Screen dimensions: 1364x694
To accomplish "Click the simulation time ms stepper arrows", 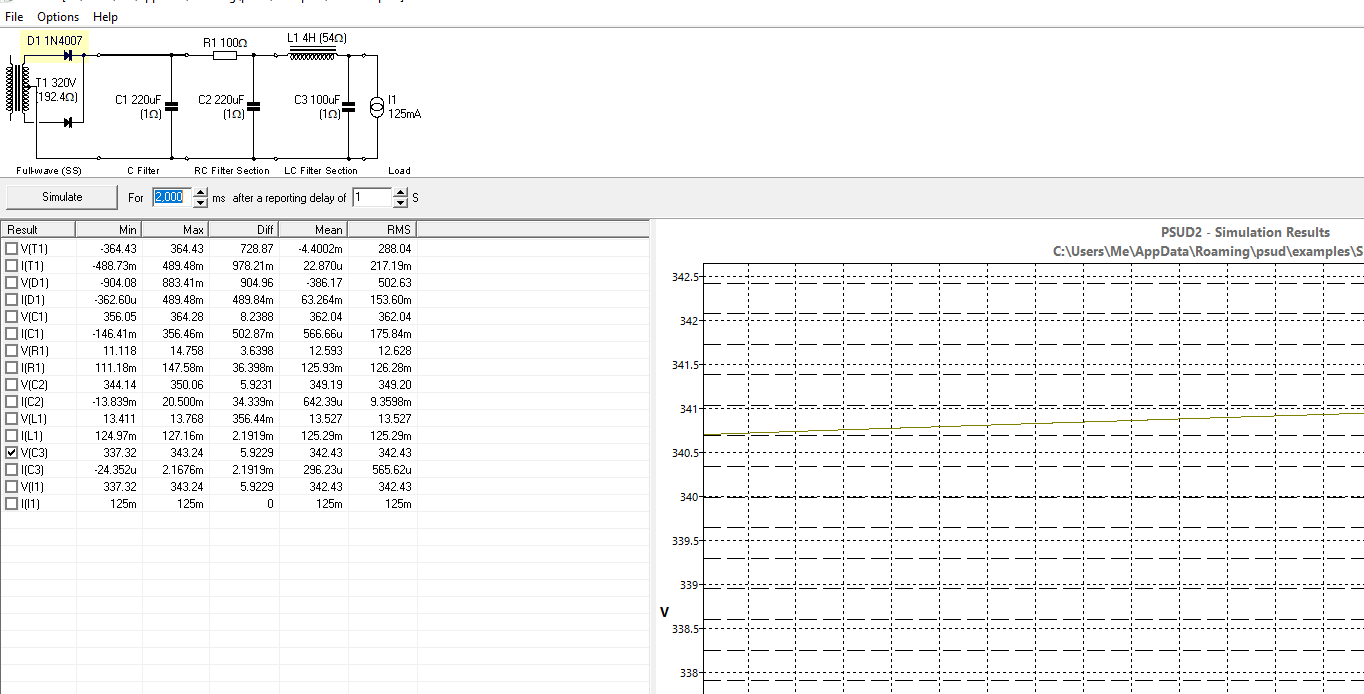I will pyautogui.click(x=201, y=198).
